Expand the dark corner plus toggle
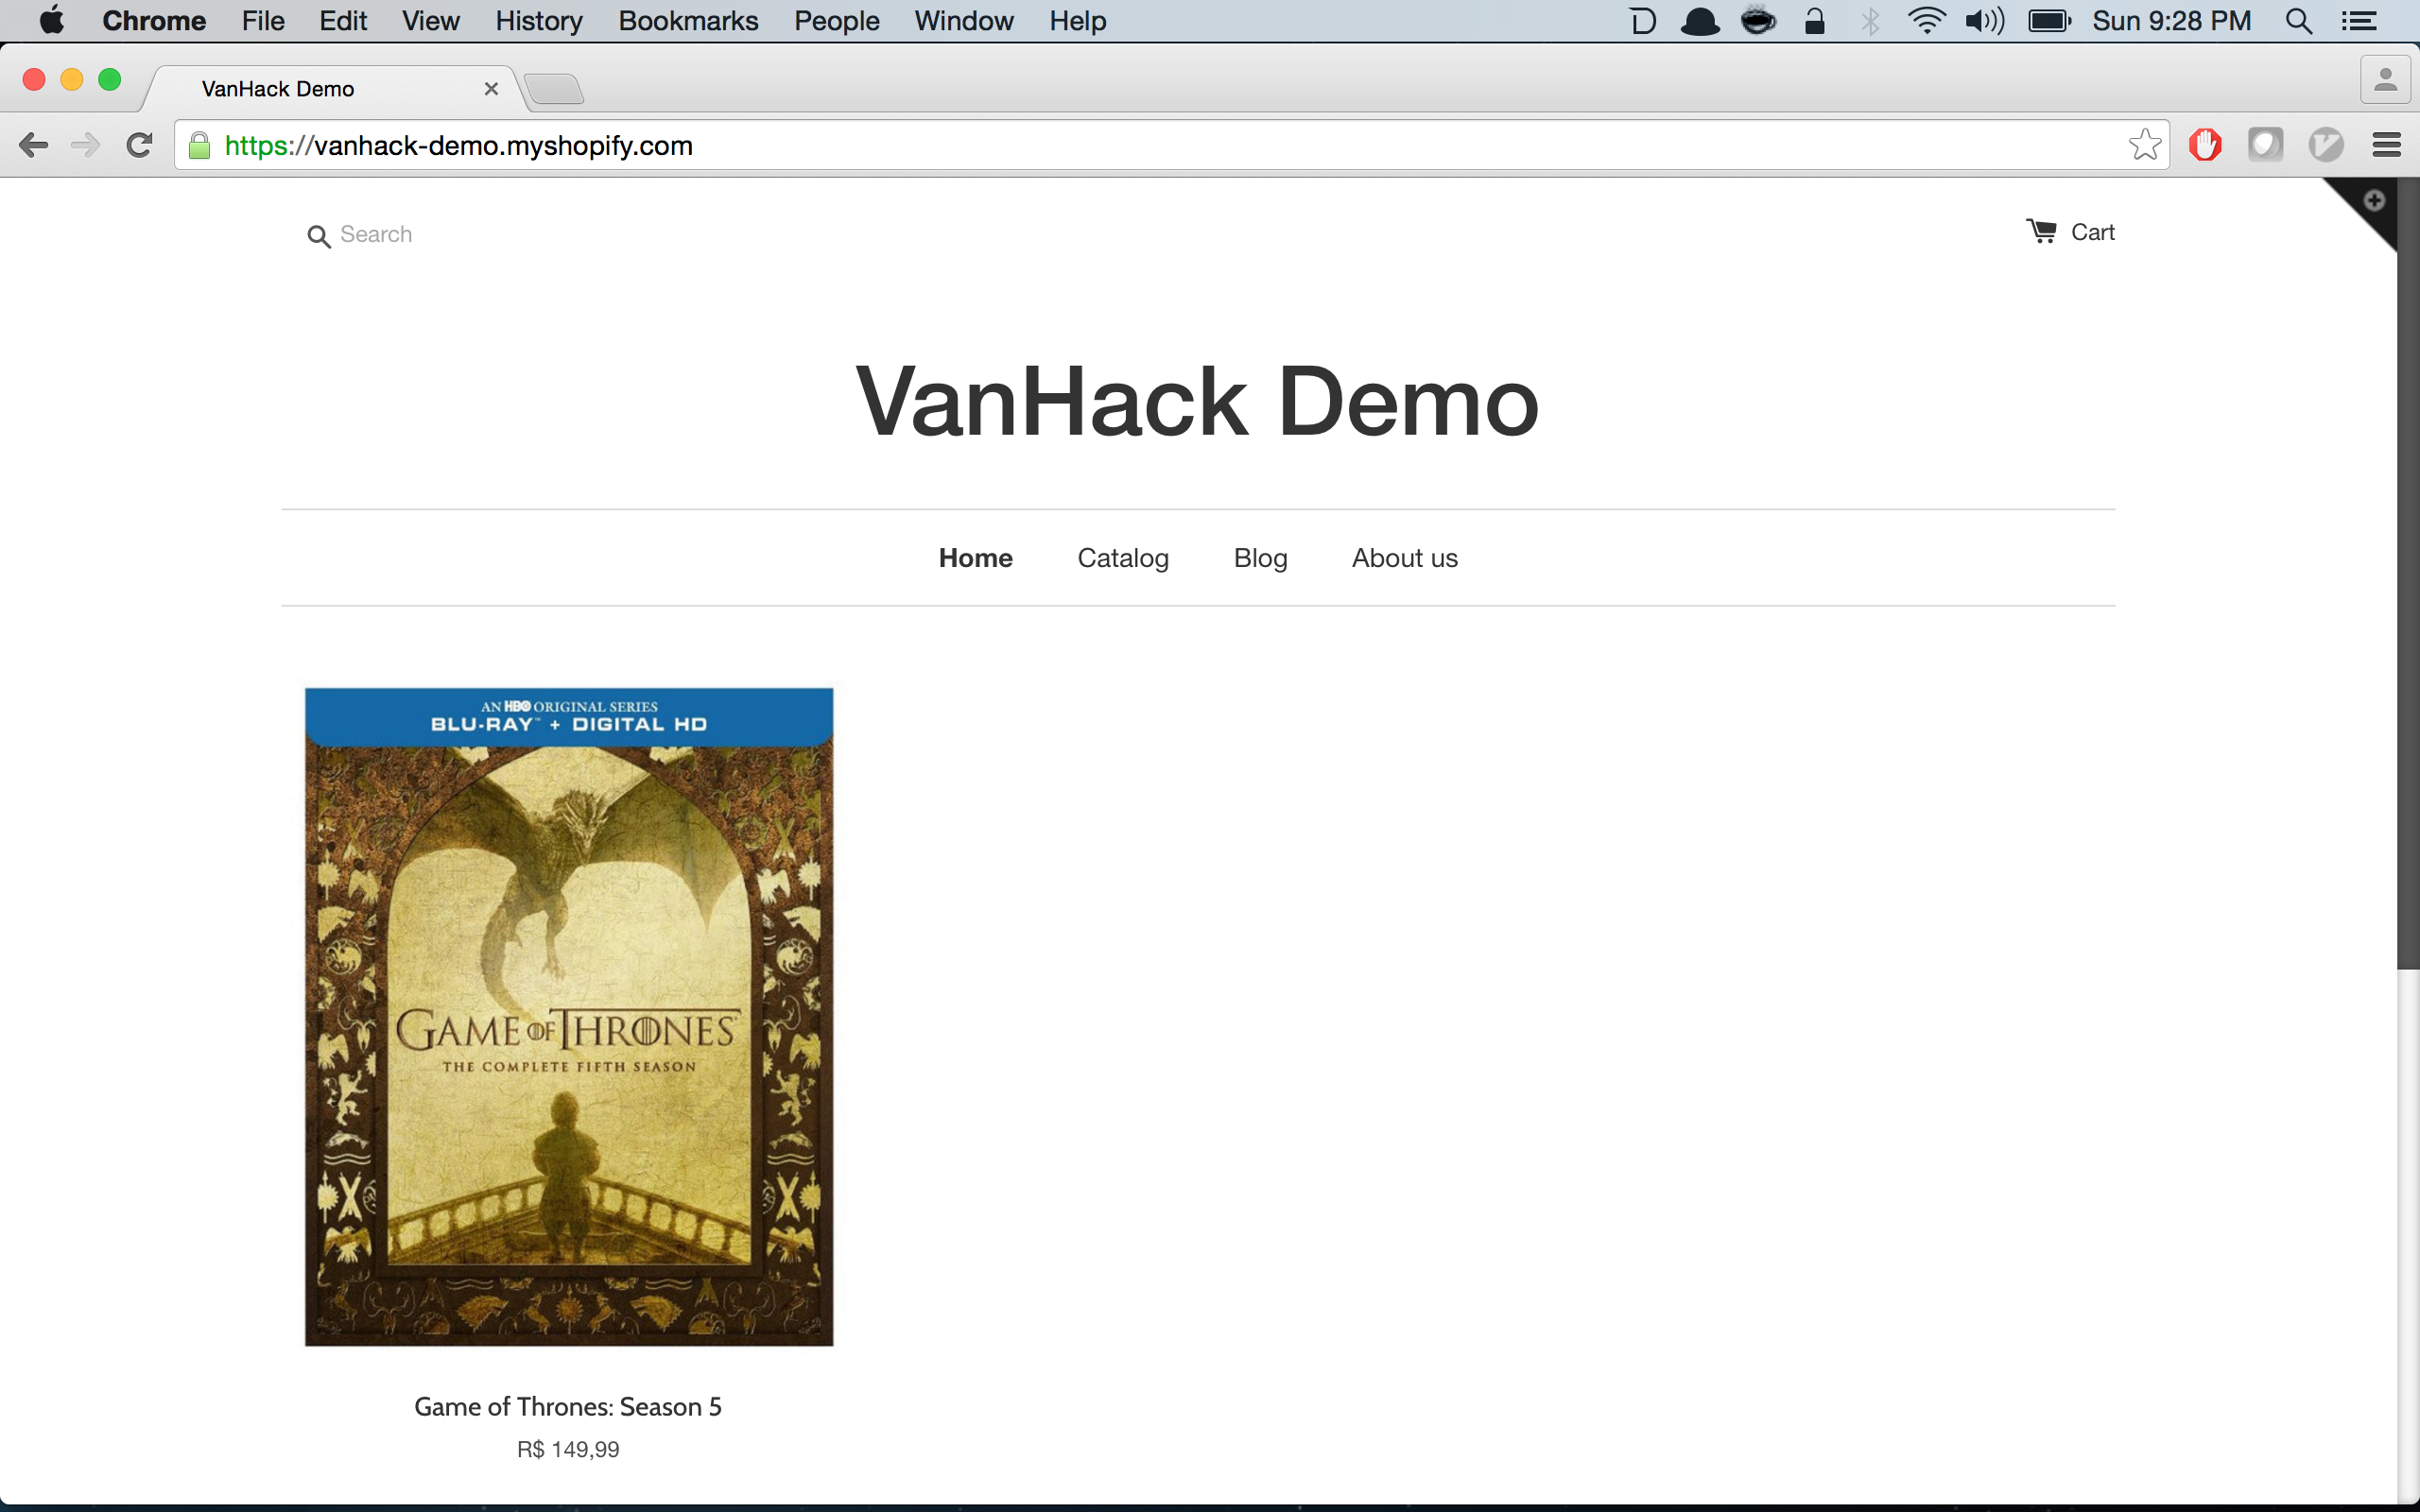This screenshot has width=2420, height=1512. 2374,201
